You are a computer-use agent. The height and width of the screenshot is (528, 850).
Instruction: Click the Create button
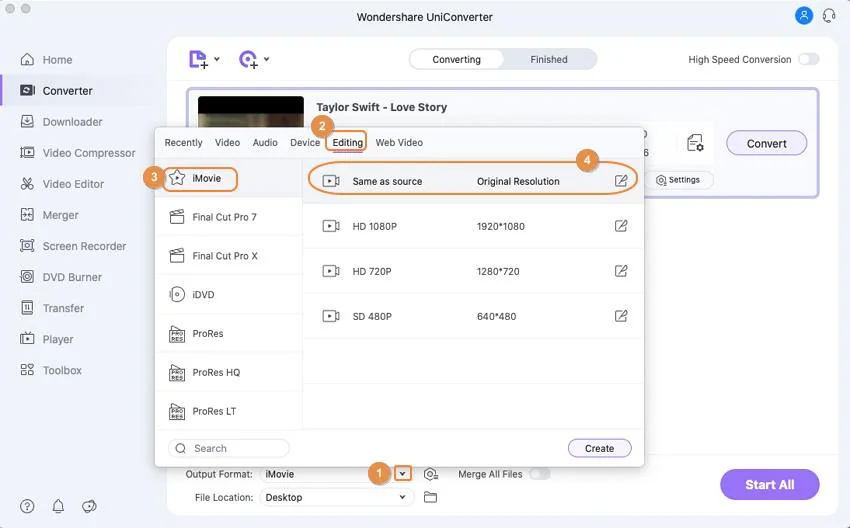click(x=600, y=448)
